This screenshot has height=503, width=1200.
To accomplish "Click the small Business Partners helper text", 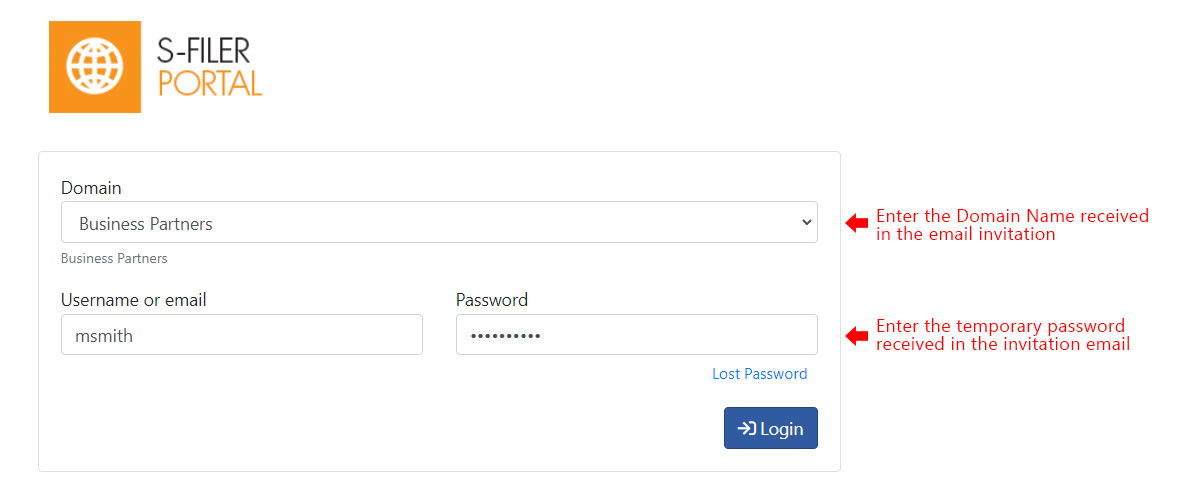I will 114,258.
